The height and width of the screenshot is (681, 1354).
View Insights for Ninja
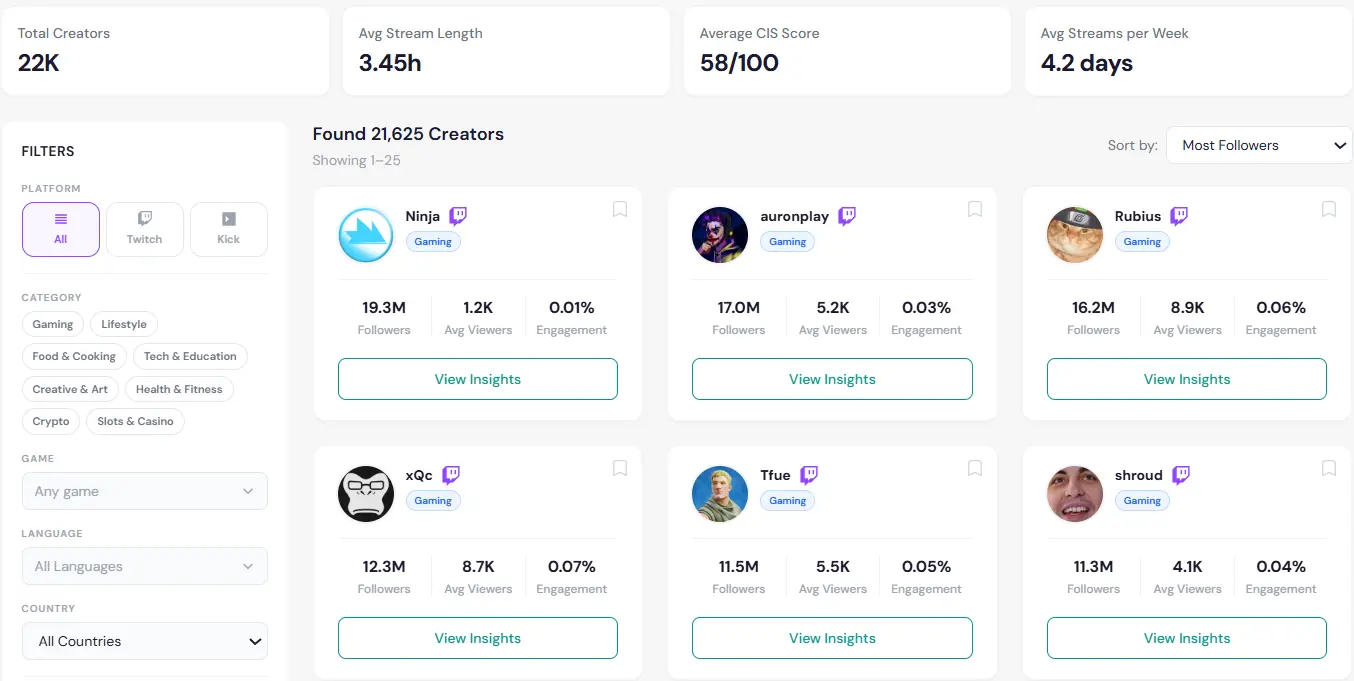coord(477,379)
